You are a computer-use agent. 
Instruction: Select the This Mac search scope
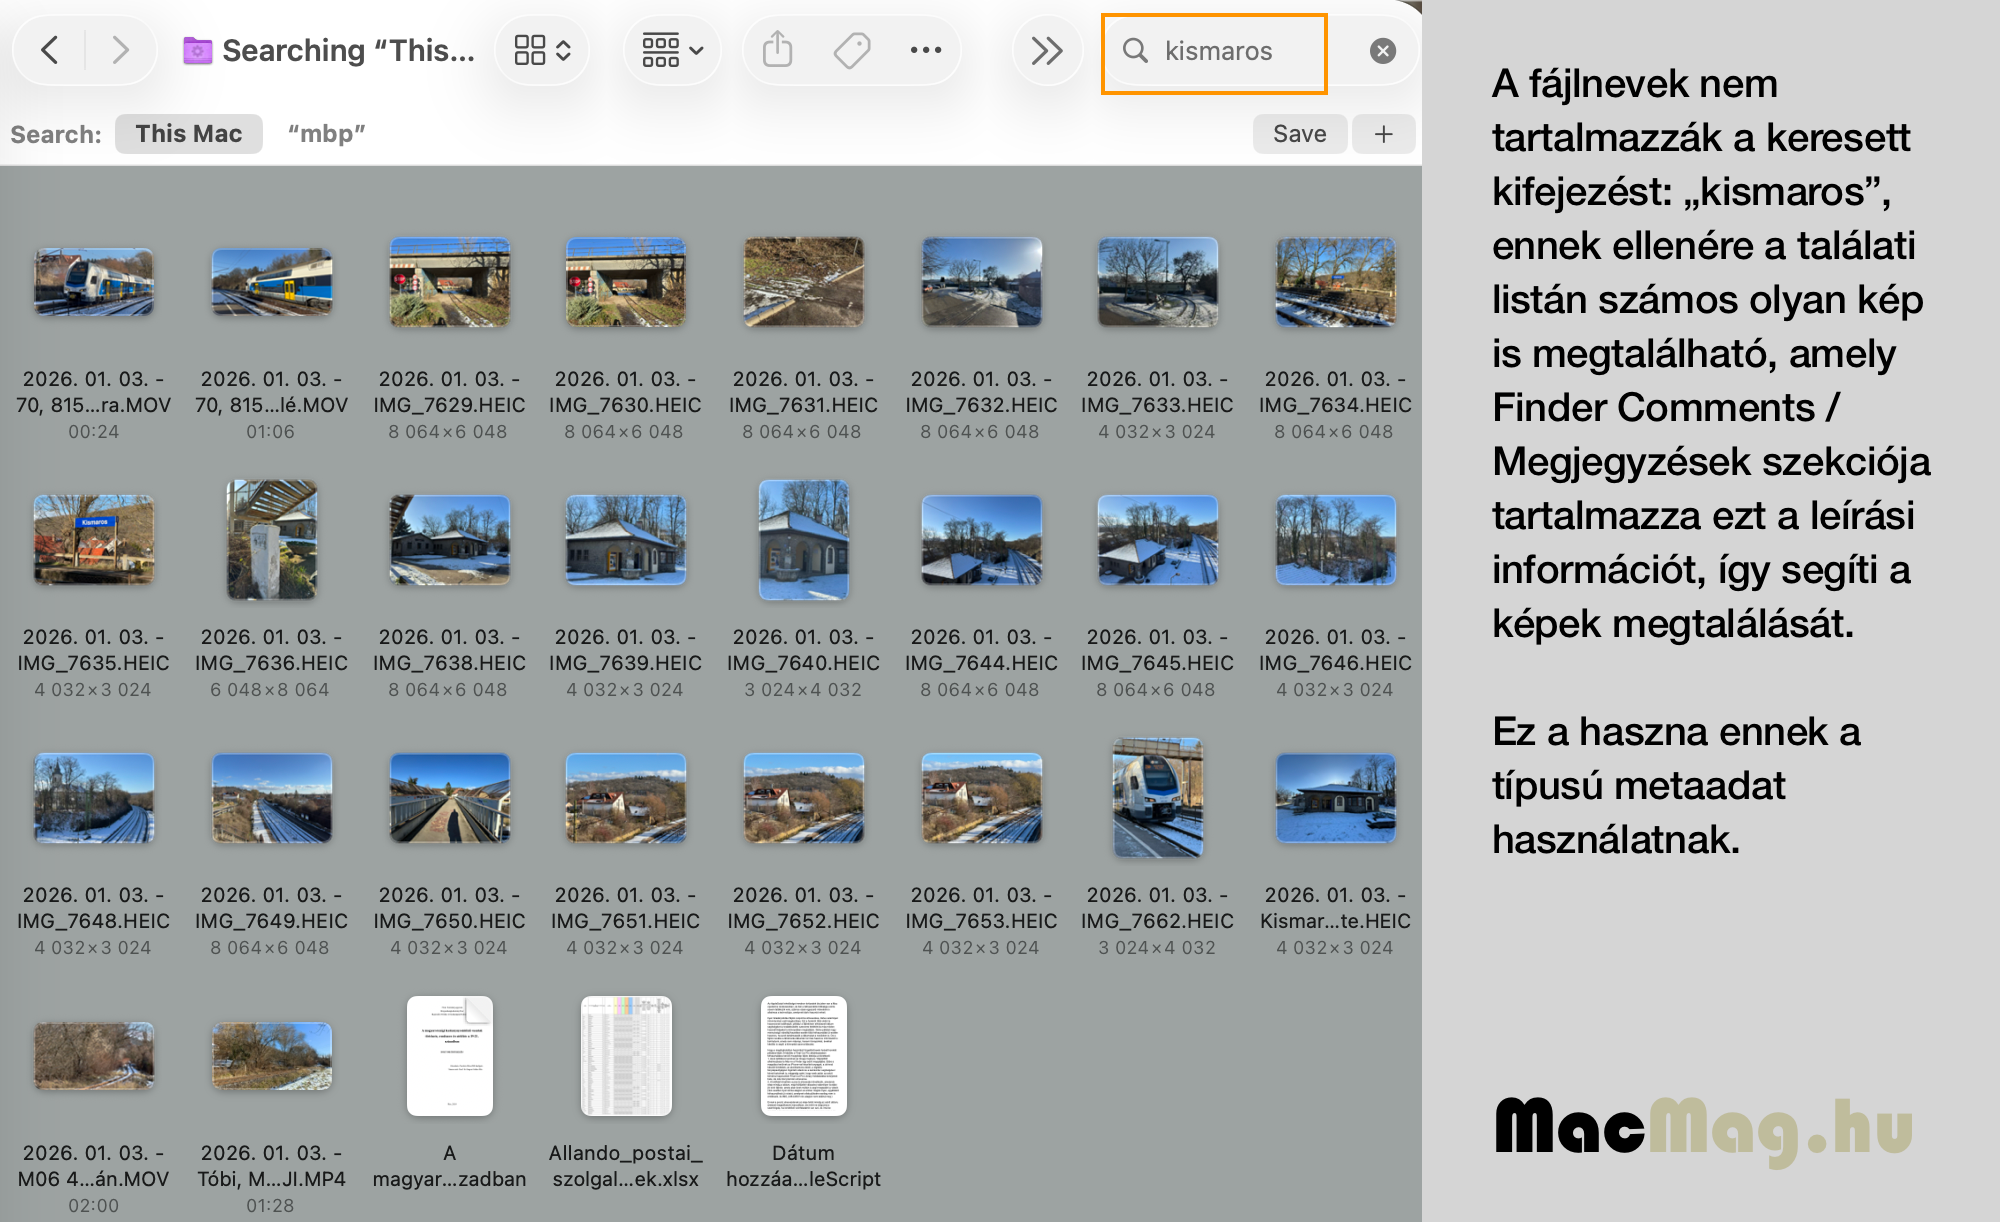pos(188,134)
